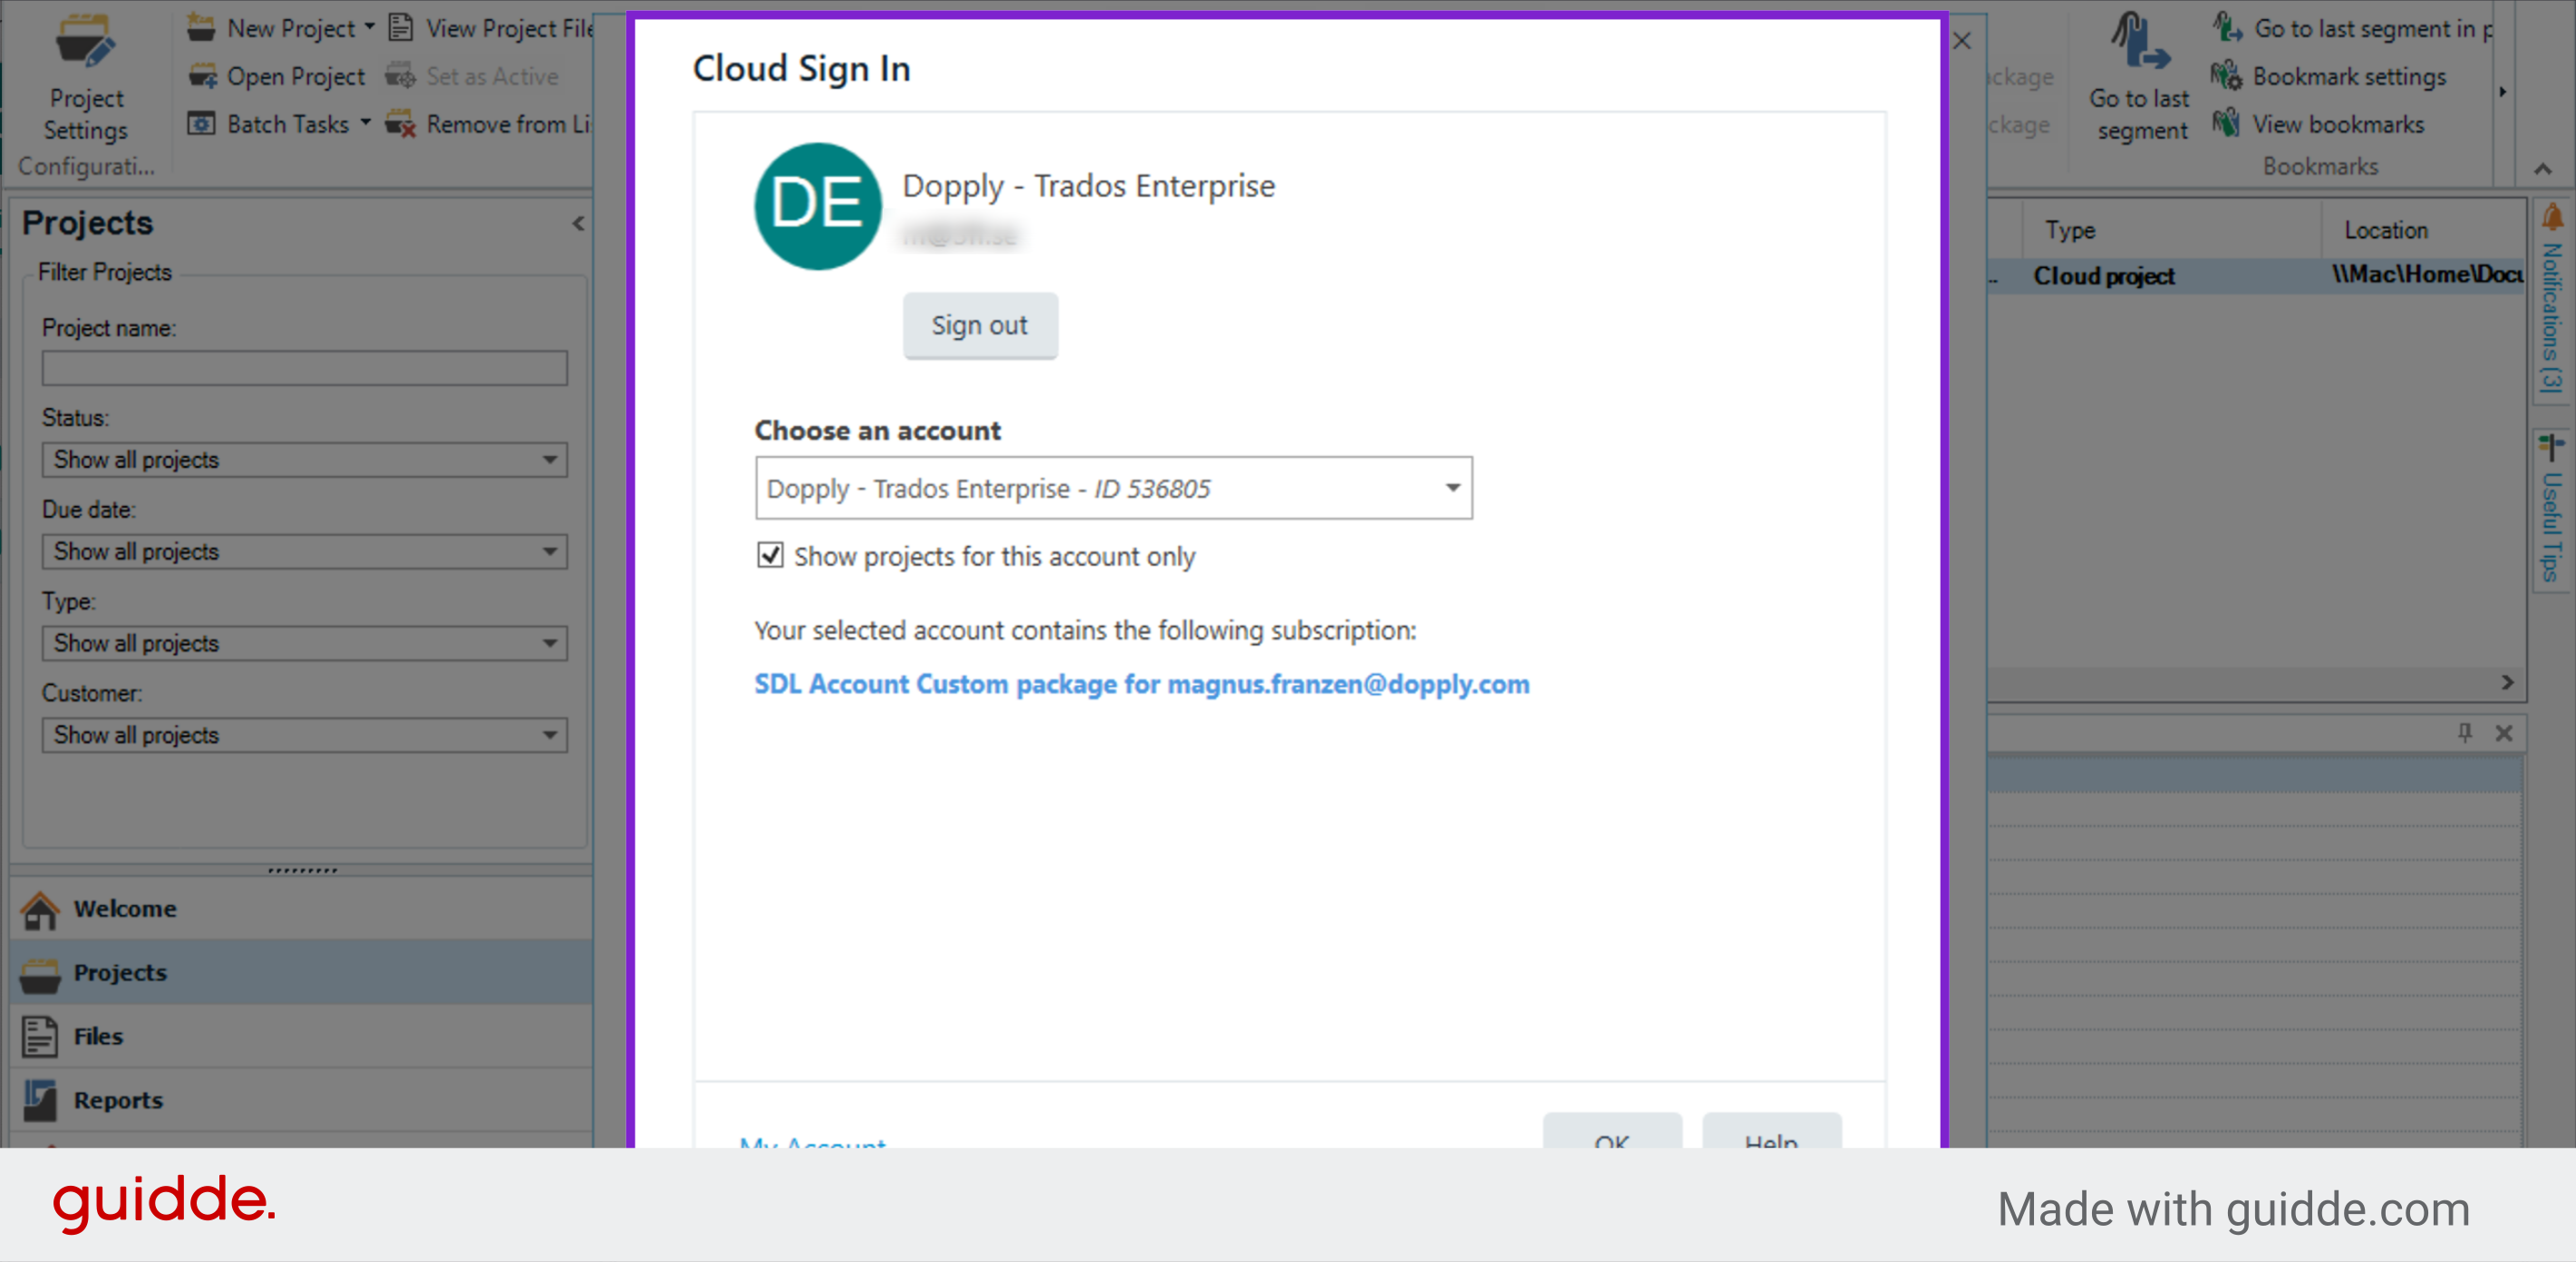The image size is (2576, 1262).
Task: Click the Set as Active icon
Action: [x=401, y=76]
